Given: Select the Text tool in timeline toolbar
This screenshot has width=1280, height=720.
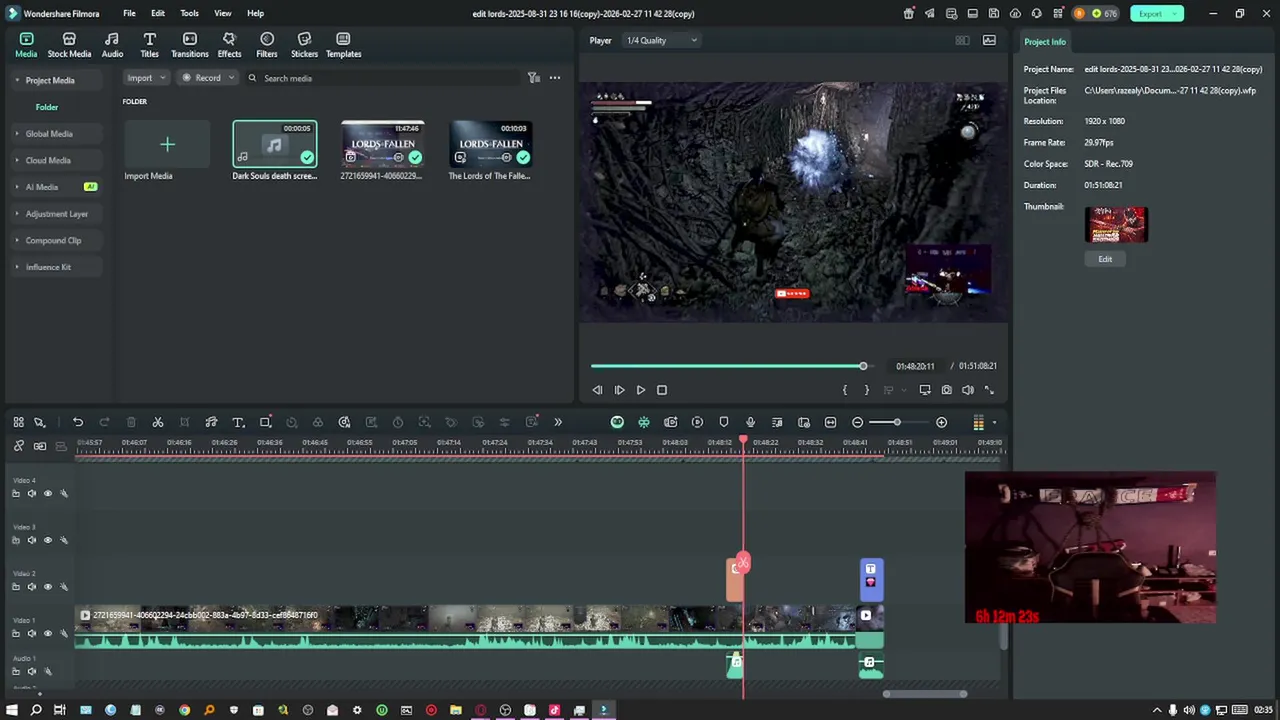Looking at the screenshot, I should (x=238, y=422).
